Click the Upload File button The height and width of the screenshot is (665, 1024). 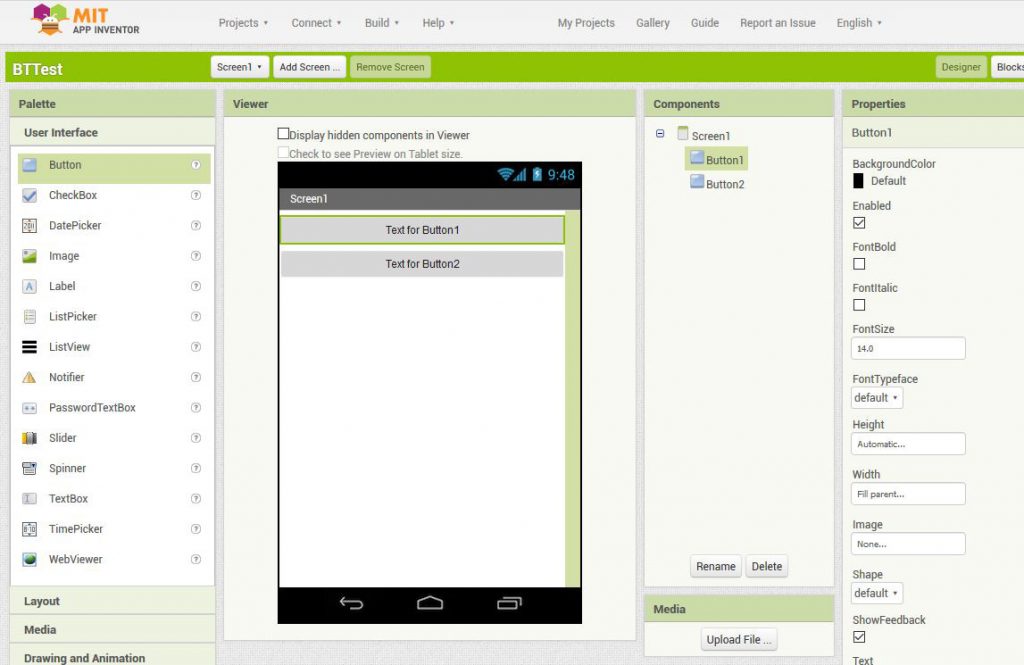point(739,640)
